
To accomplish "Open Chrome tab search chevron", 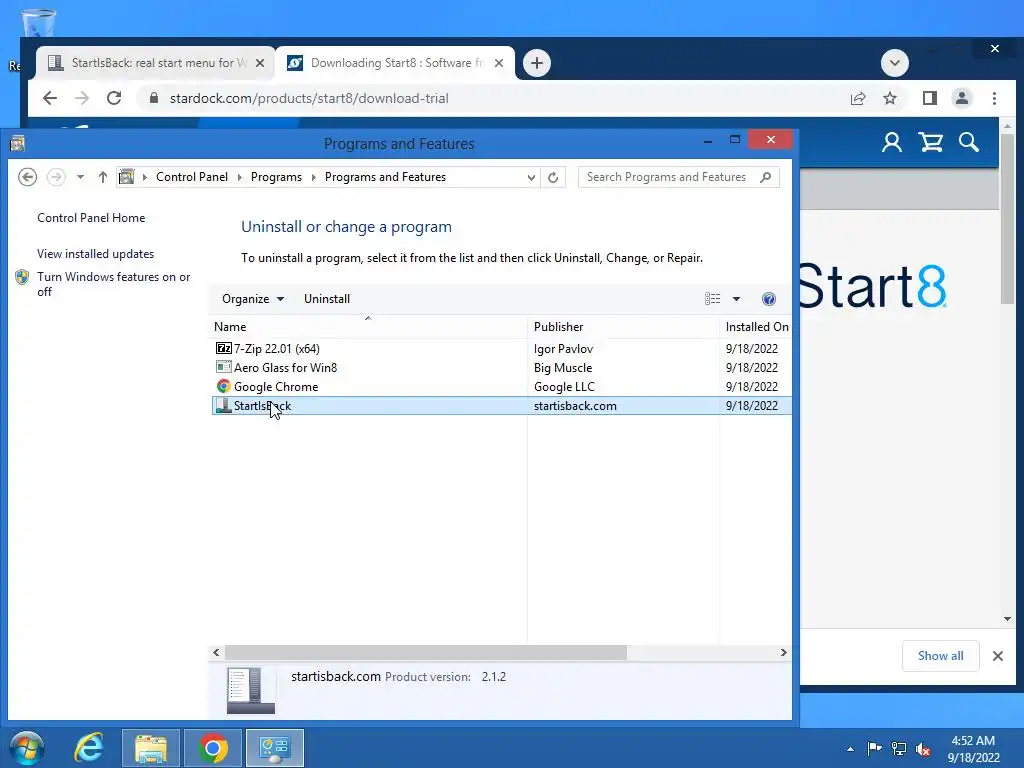I will pyautogui.click(x=895, y=63).
